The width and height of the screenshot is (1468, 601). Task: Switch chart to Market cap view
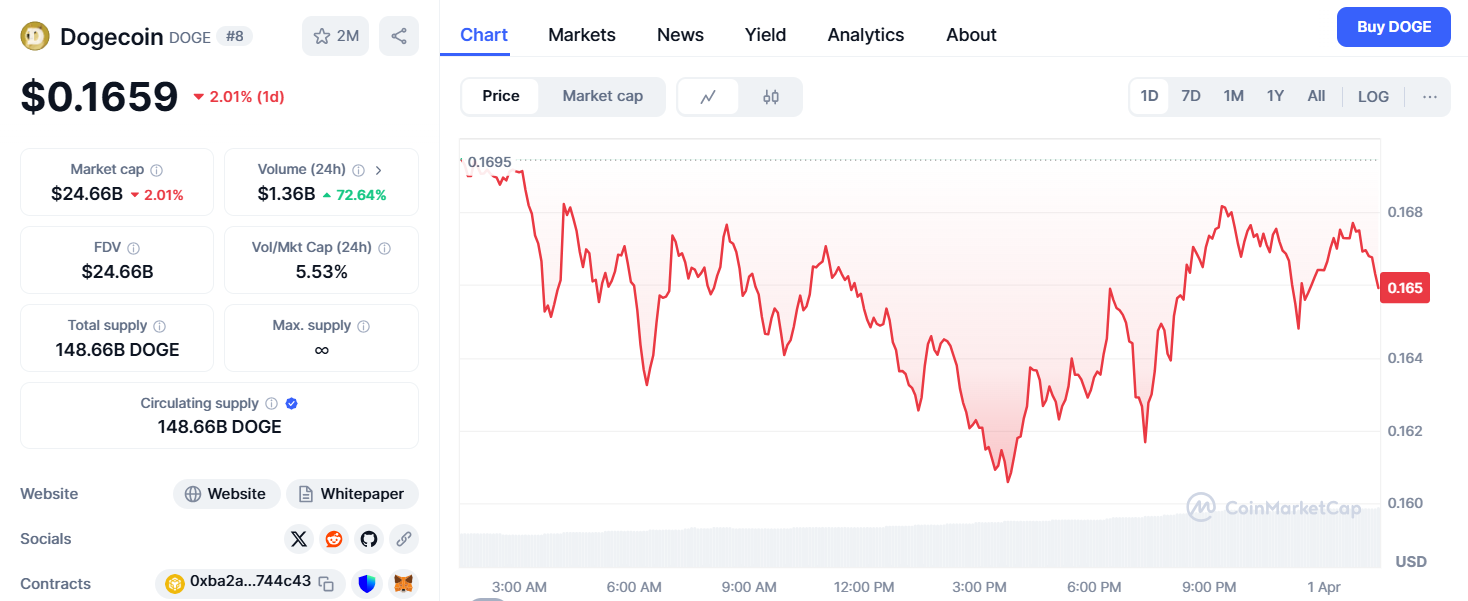click(x=602, y=96)
